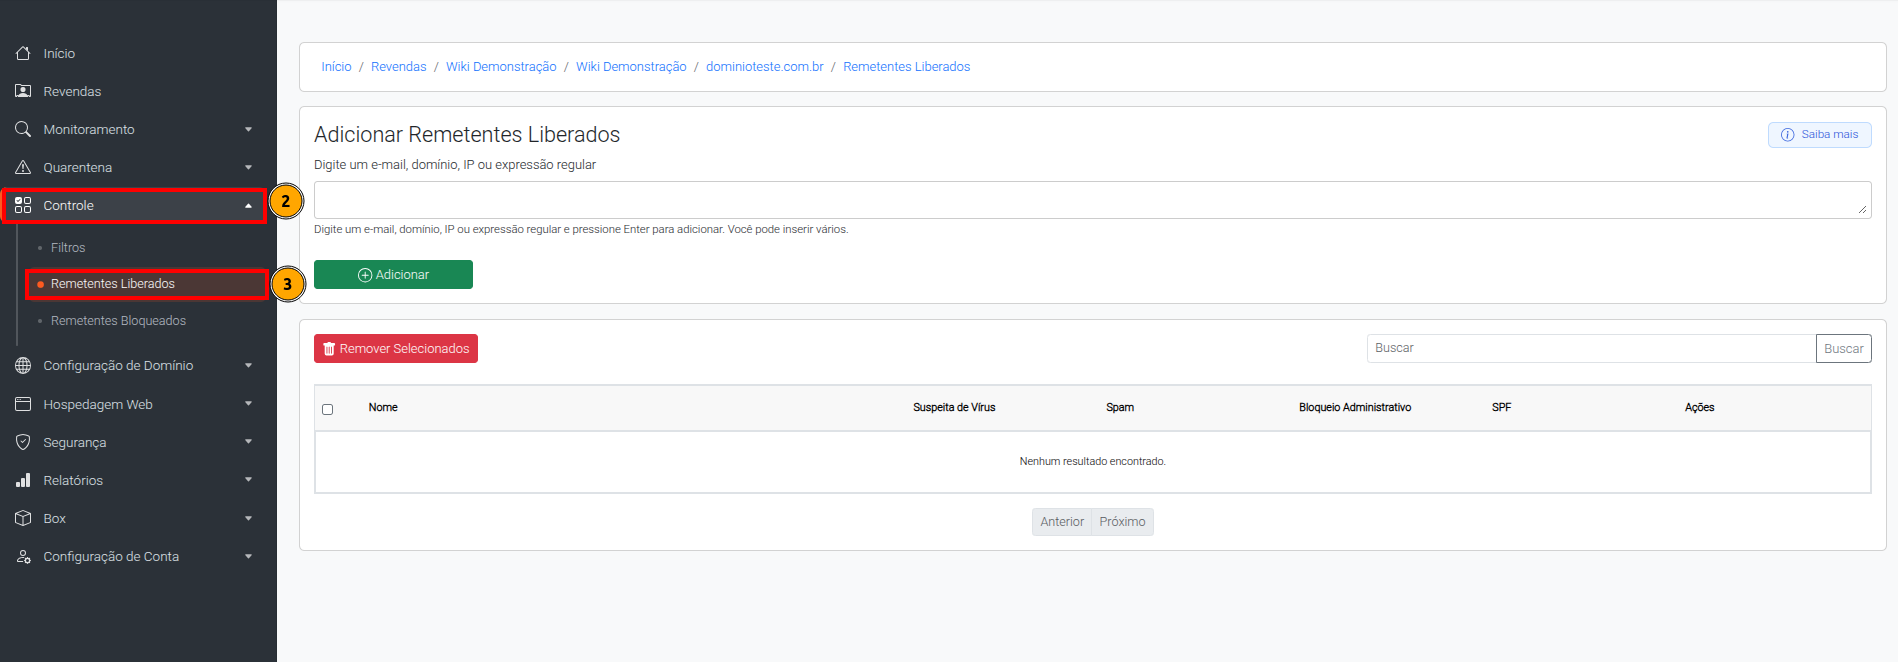Click the Hospedagem Web window icon
Image resolution: width=1898 pixels, height=662 pixels.
click(23, 404)
